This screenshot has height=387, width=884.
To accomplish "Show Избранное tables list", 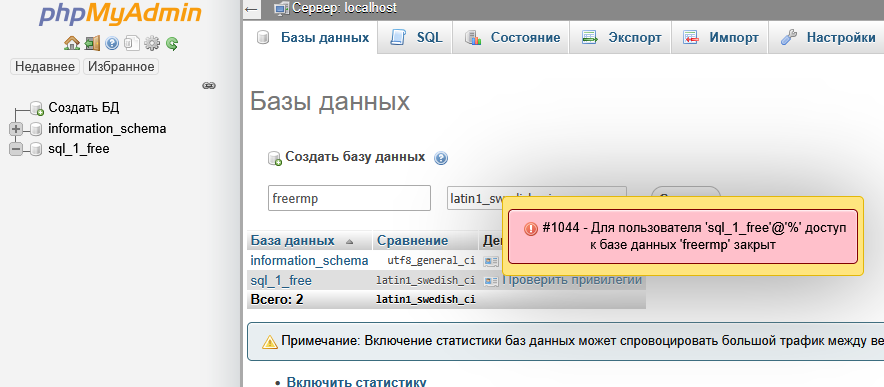I will pos(121,67).
